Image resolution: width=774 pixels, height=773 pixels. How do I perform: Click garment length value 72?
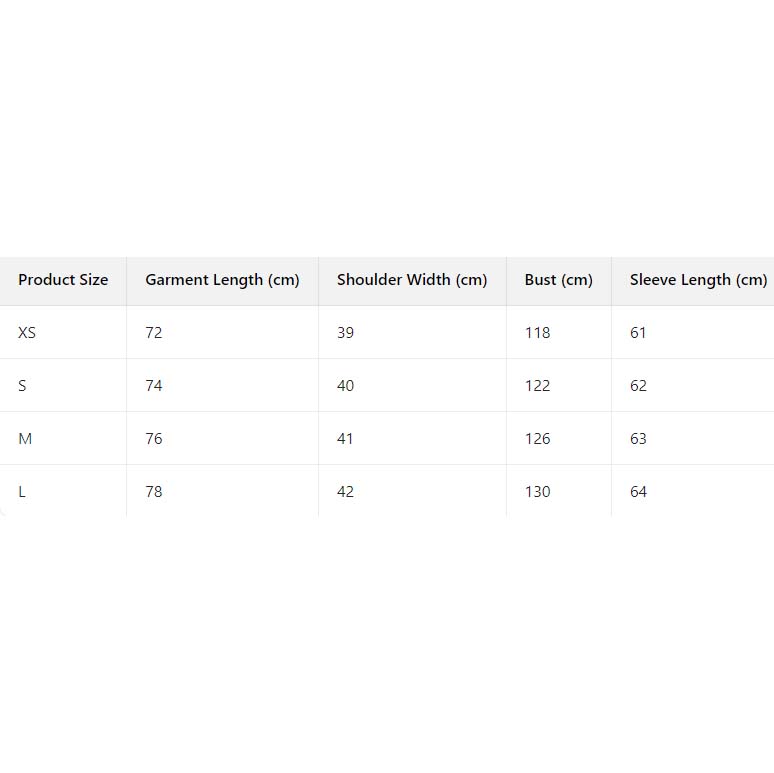154,333
